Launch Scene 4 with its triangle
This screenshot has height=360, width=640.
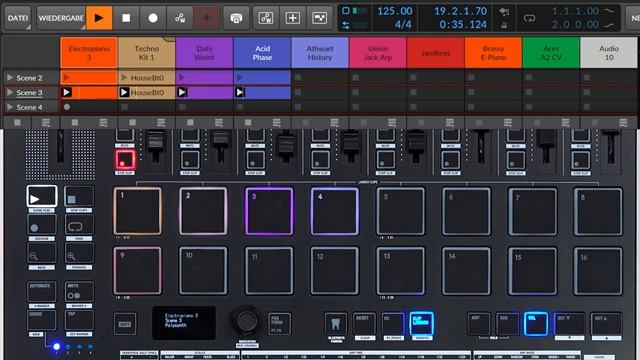pyautogui.click(x=10, y=107)
